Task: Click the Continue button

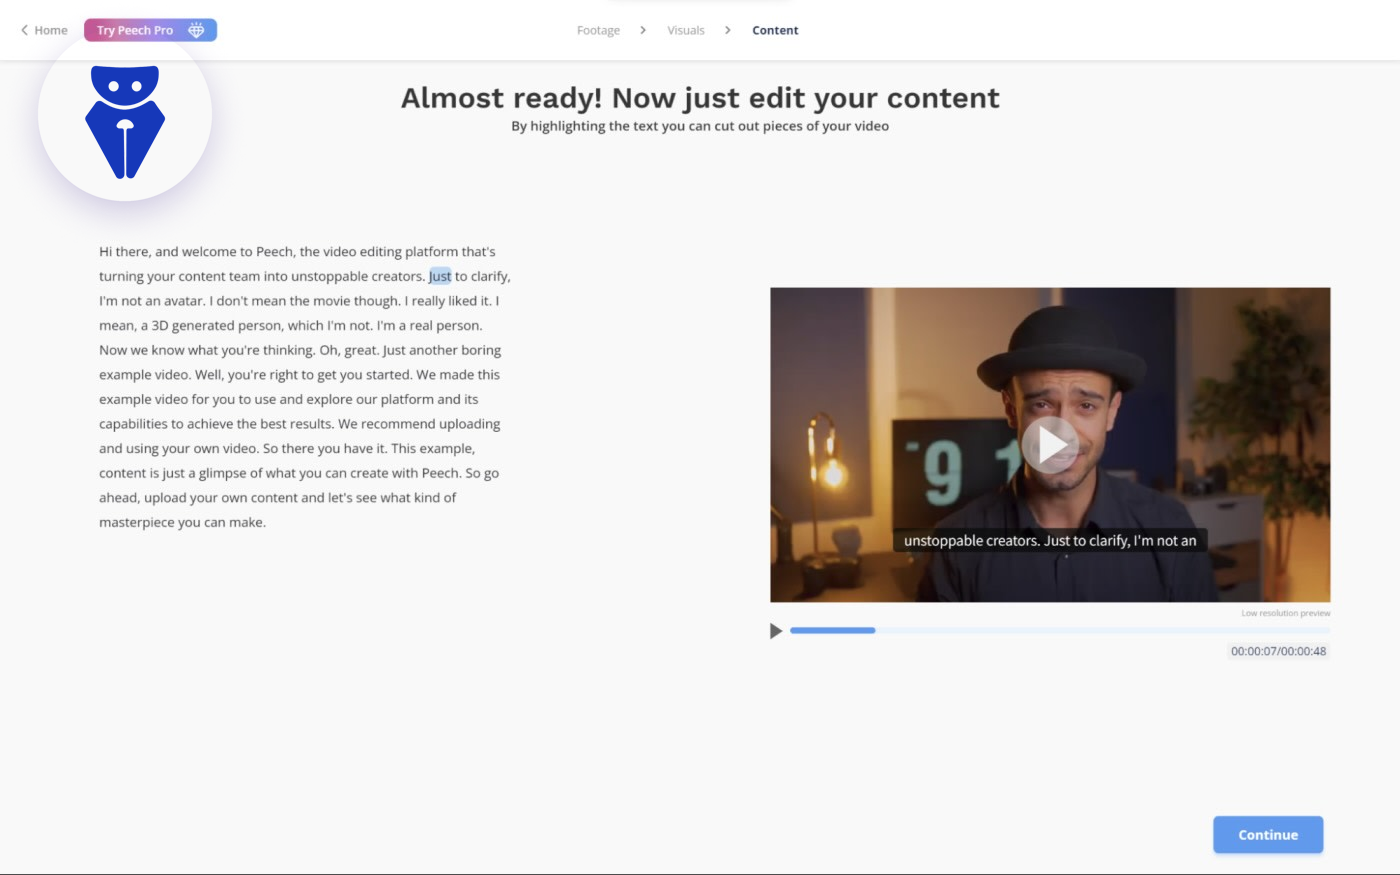Action: (1268, 835)
